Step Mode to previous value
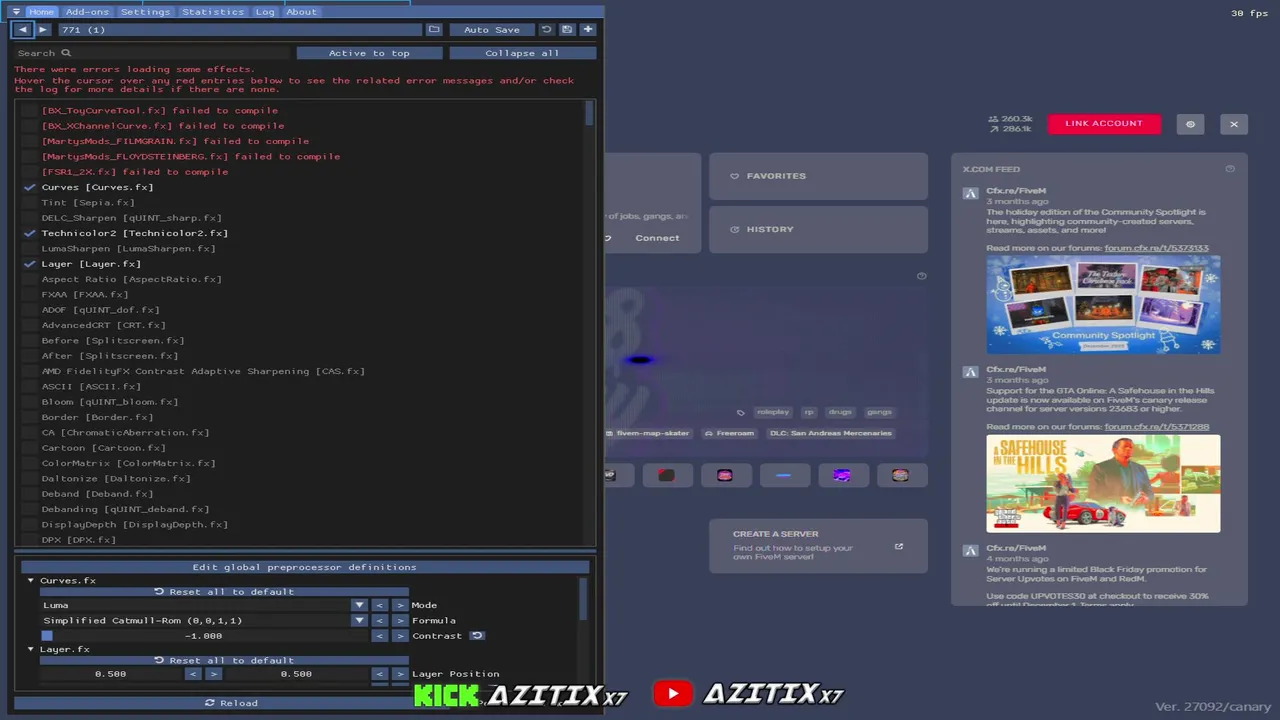1280x720 pixels. coord(380,605)
